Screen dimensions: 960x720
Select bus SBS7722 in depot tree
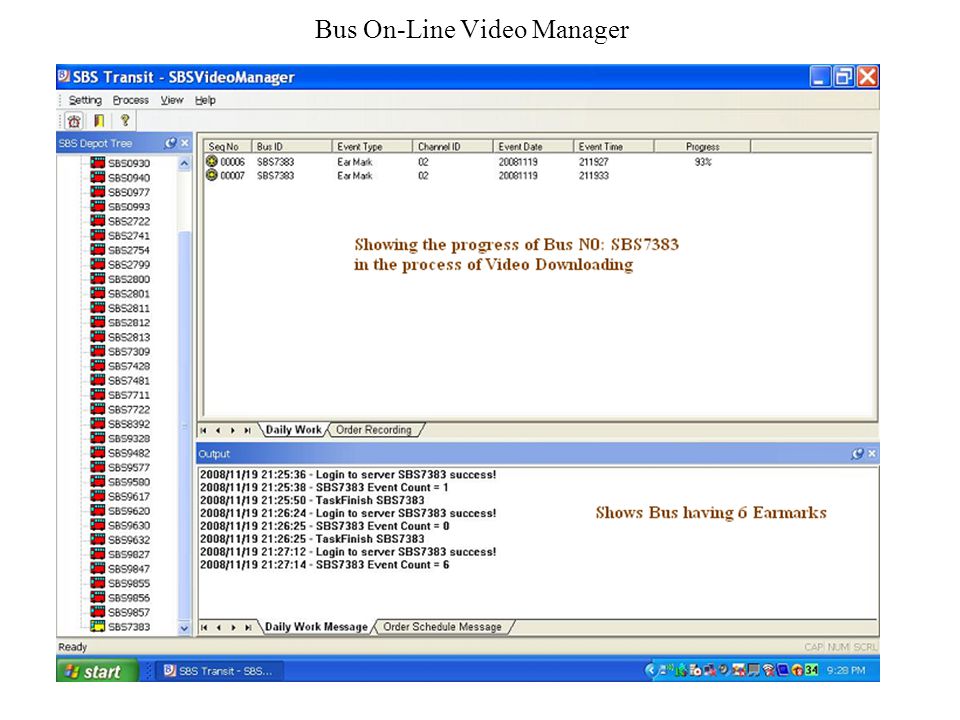(129, 410)
